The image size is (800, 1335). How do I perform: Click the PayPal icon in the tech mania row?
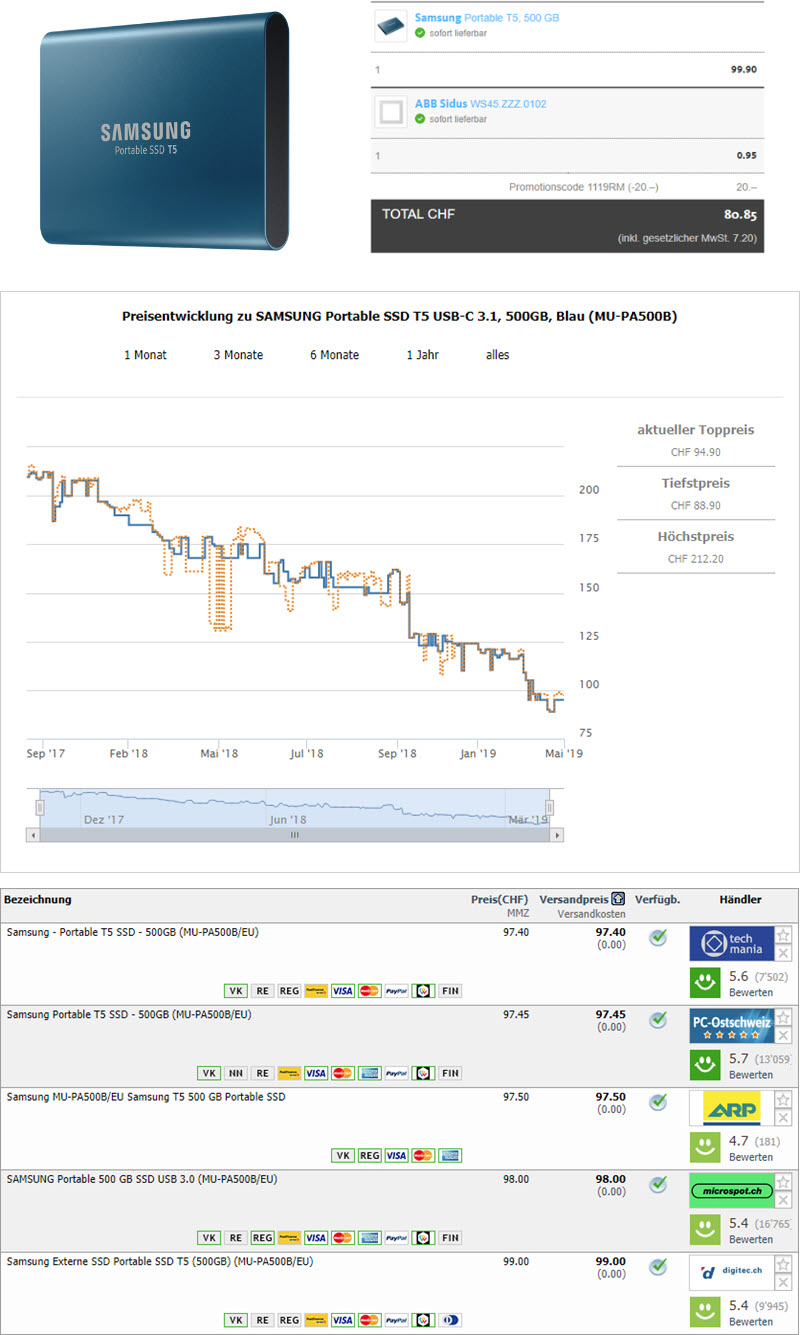(x=396, y=991)
